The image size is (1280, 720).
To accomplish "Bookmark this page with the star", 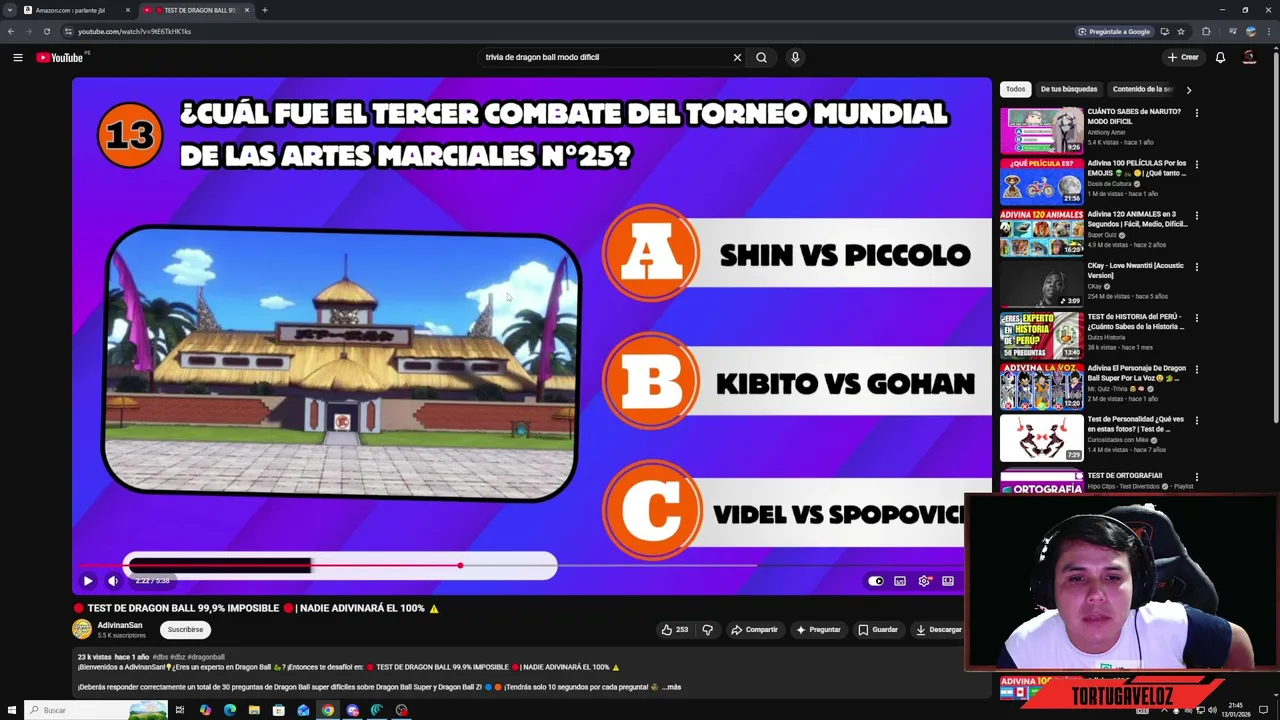I will pos(1181,31).
